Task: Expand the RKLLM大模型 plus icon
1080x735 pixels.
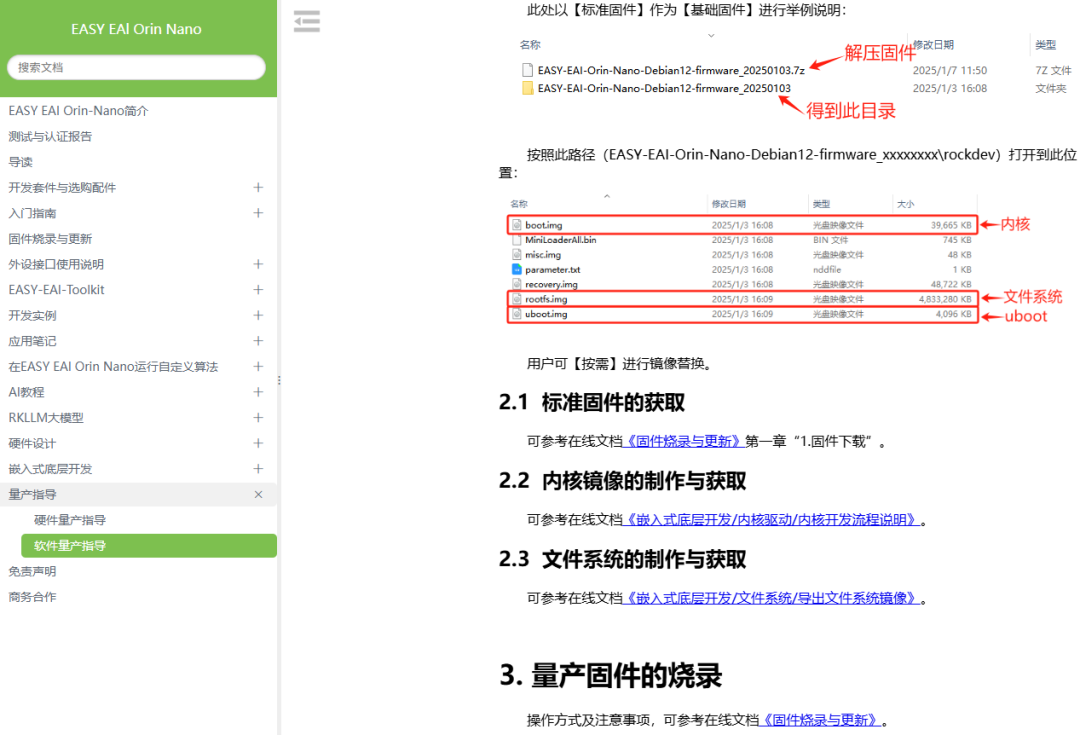Action: 258,417
